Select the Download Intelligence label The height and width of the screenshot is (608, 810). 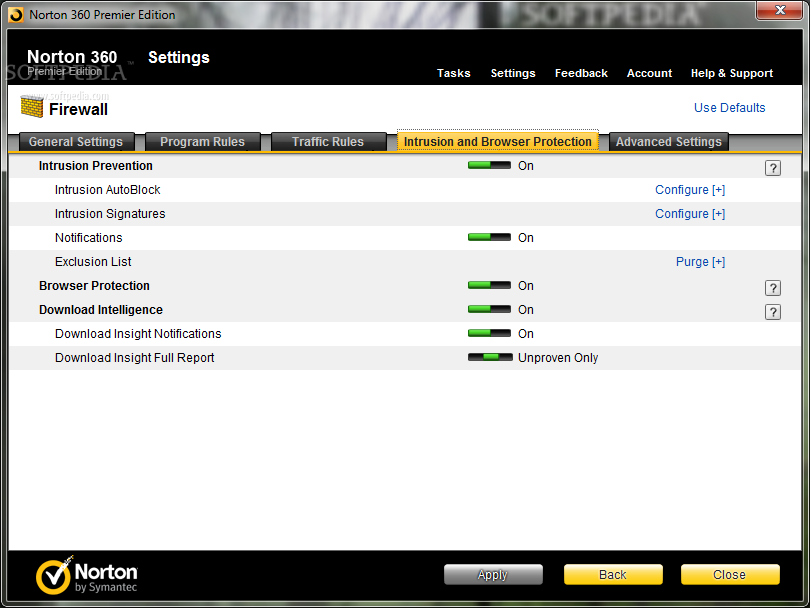coord(101,310)
